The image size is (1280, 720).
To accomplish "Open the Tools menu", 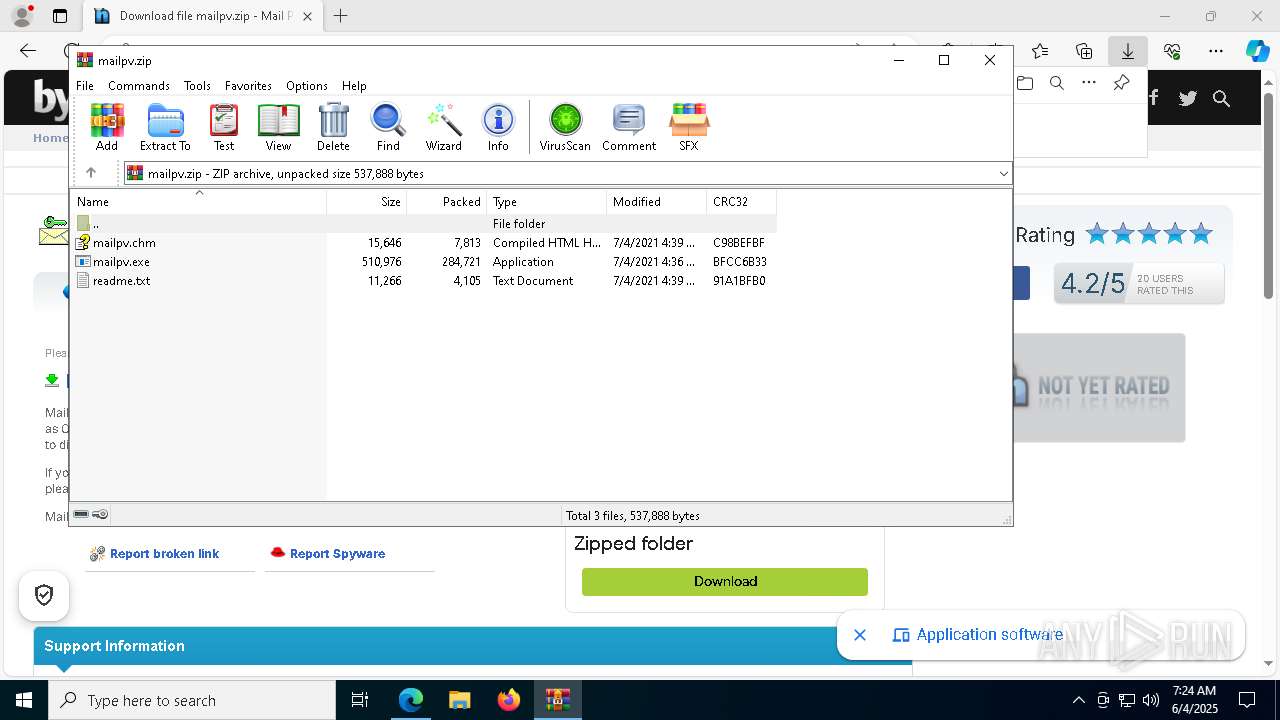I will [x=197, y=86].
